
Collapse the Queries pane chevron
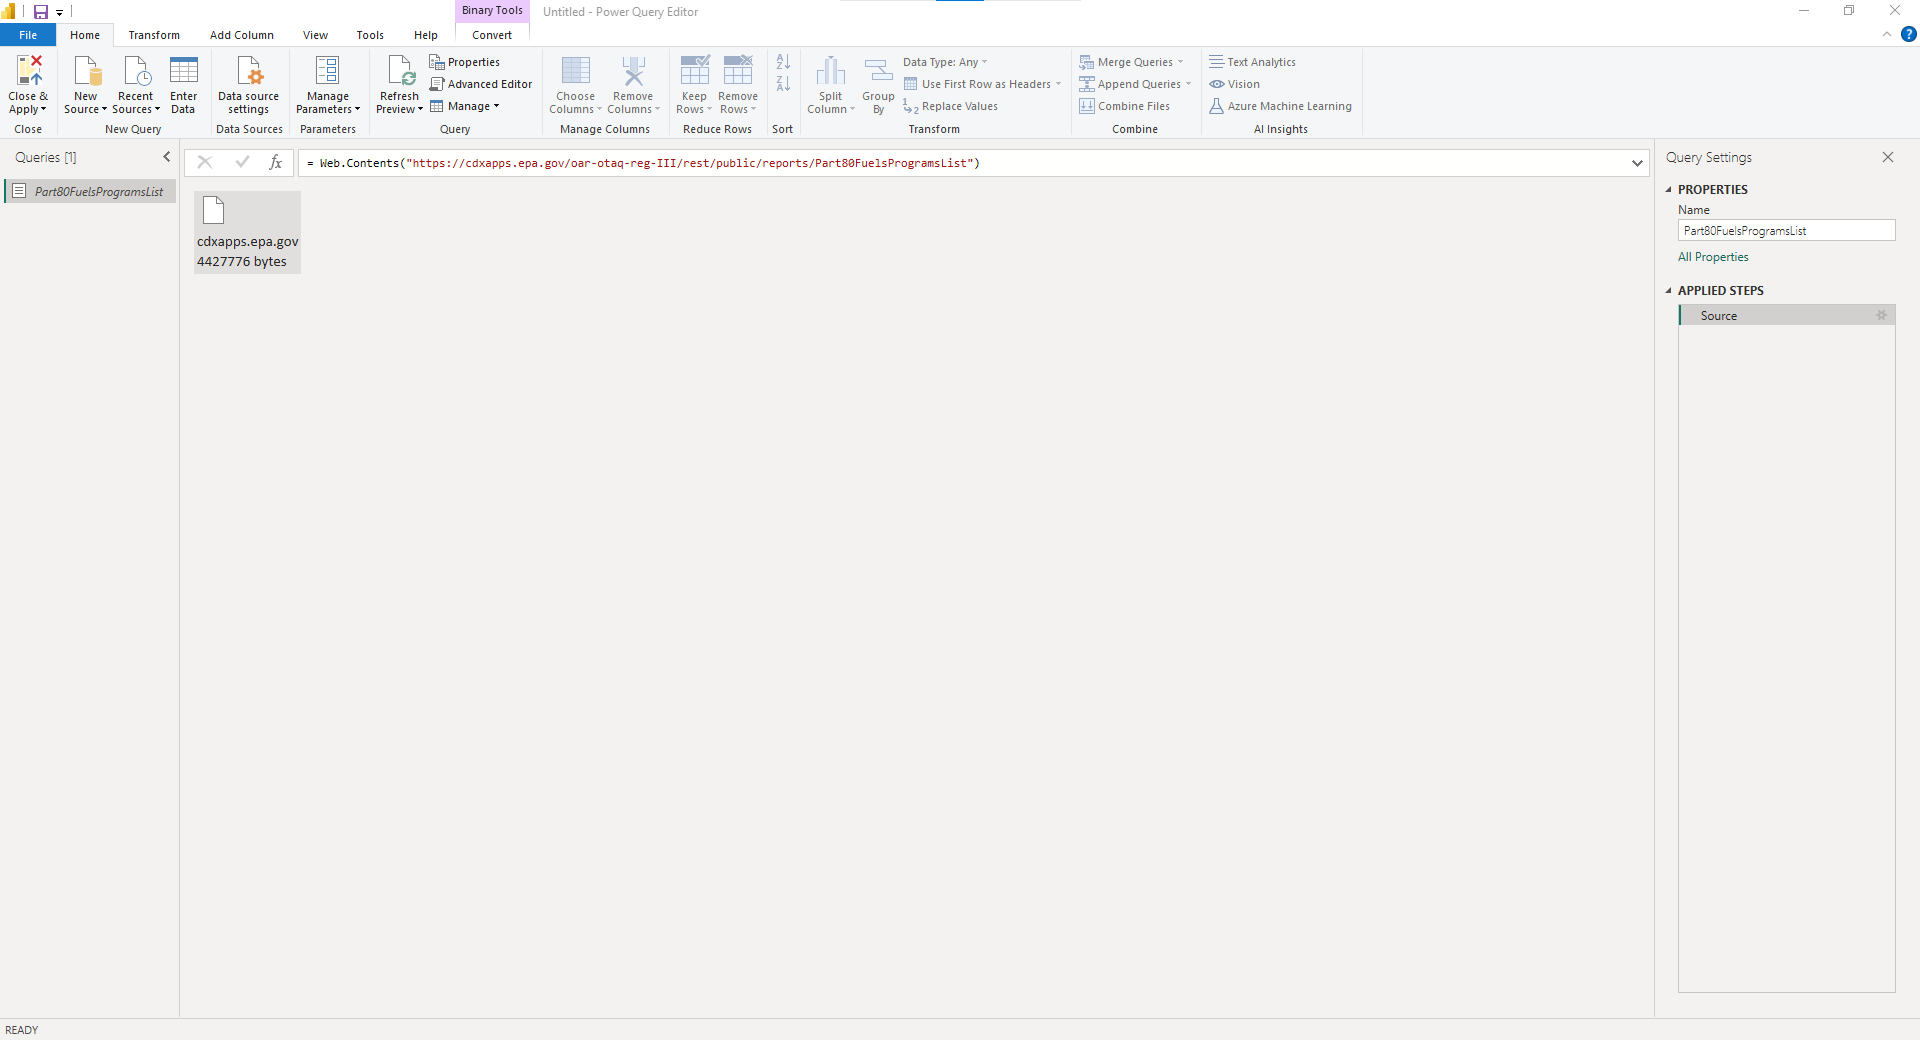click(167, 157)
